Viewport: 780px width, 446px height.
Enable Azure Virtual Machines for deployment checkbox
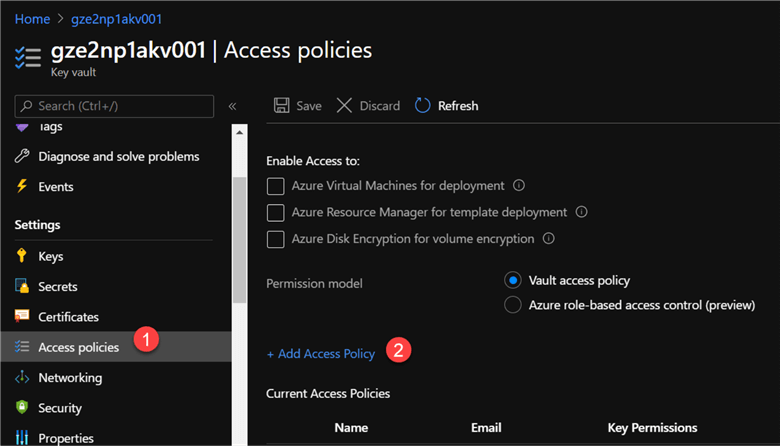tap(276, 186)
